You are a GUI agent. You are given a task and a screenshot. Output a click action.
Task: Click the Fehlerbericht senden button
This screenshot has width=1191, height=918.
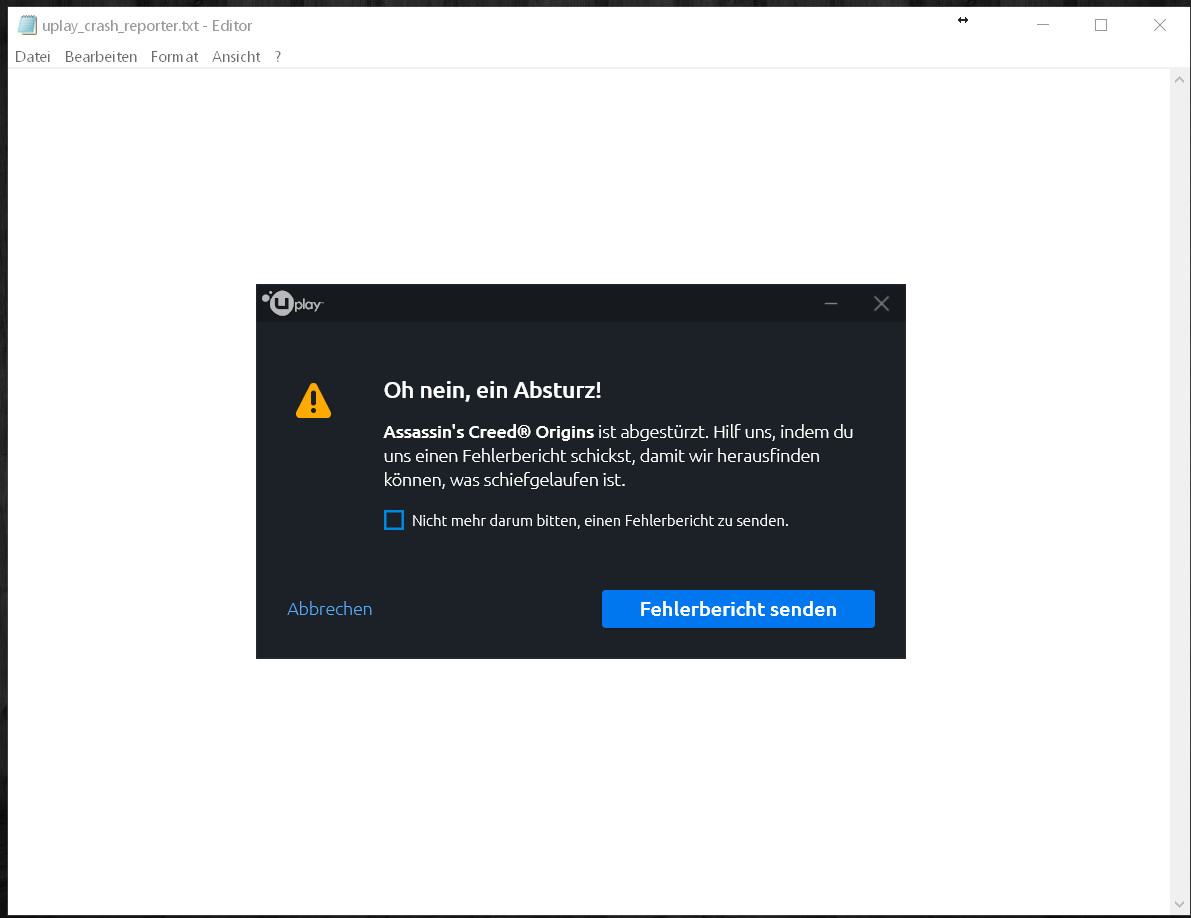(738, 609)
